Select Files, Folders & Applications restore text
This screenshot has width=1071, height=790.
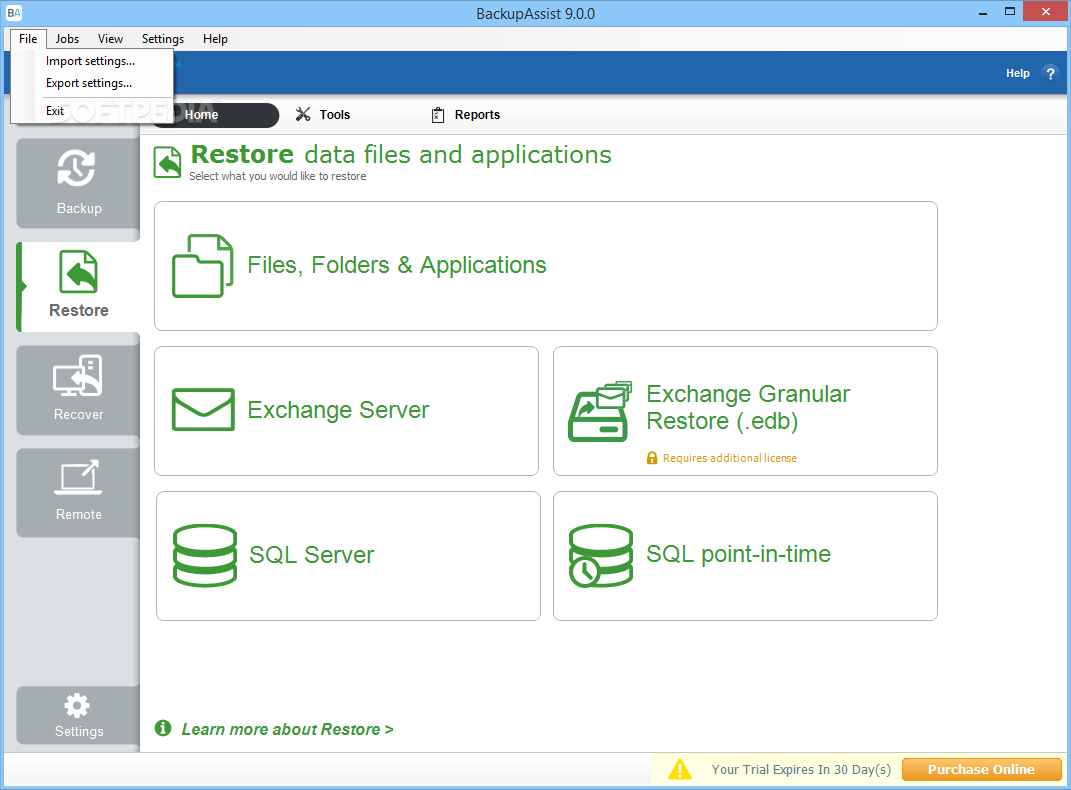click(397, 265)
